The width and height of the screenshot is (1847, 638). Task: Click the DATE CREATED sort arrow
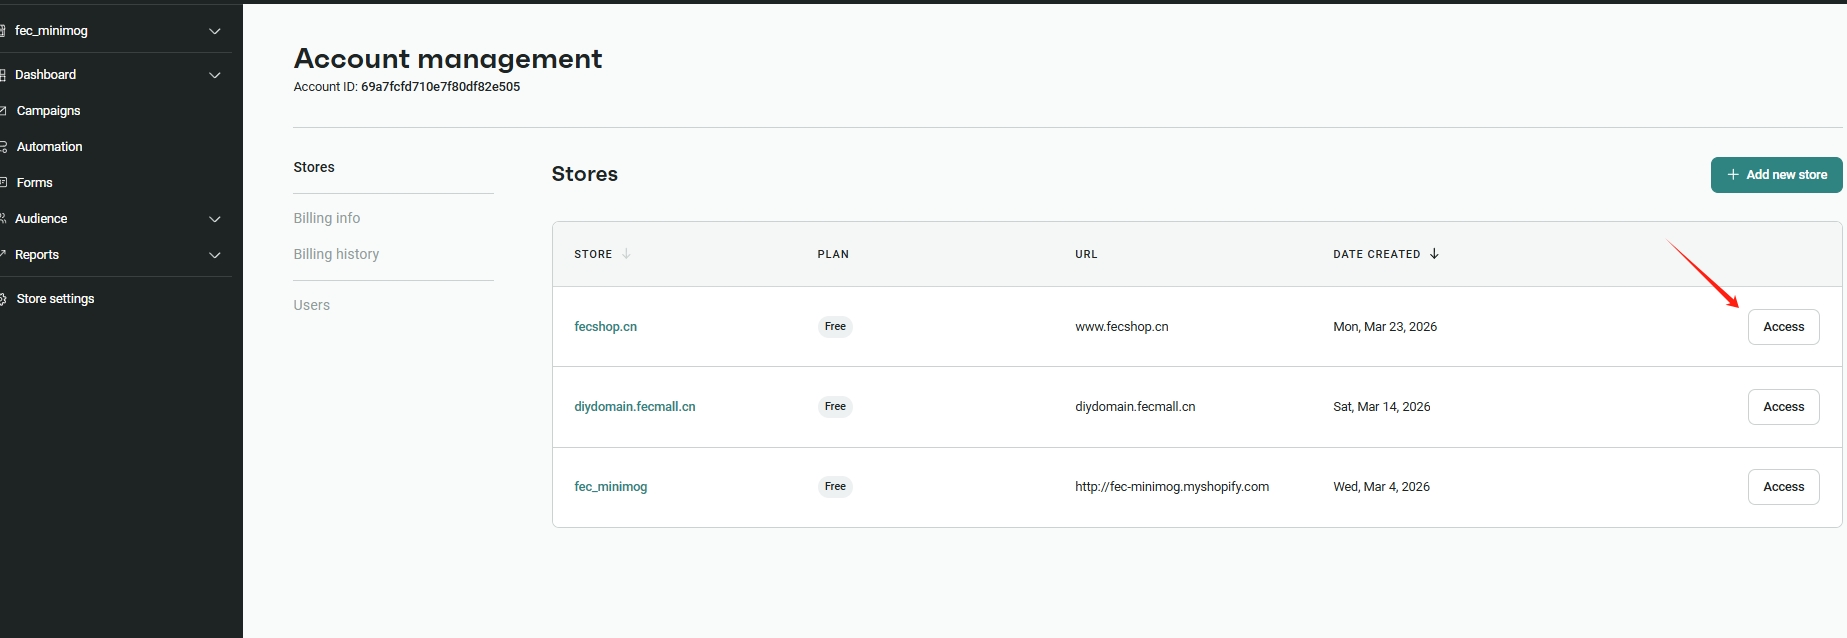[x=1434, y=254]
